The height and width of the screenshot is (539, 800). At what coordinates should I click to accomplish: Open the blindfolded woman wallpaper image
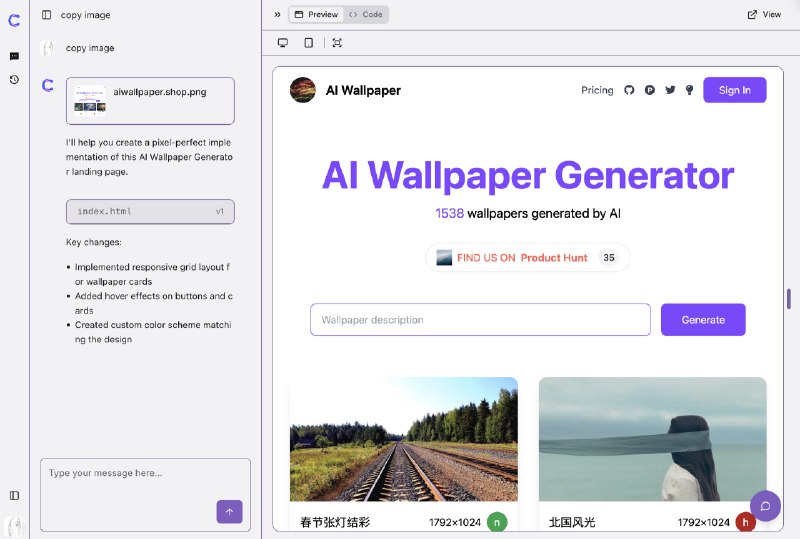pos(653,439)
